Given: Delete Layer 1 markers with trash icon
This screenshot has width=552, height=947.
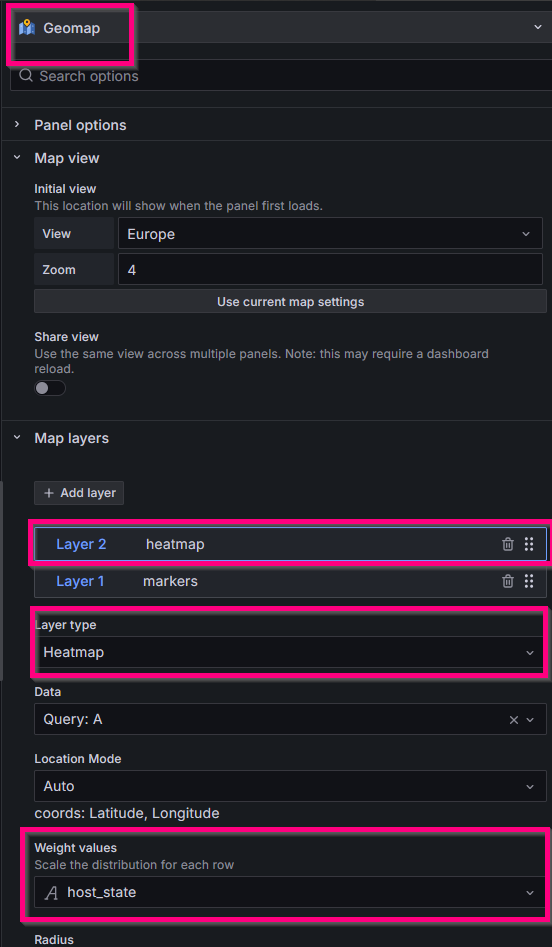Looking at the screenshot, I should tap(508, 581).
